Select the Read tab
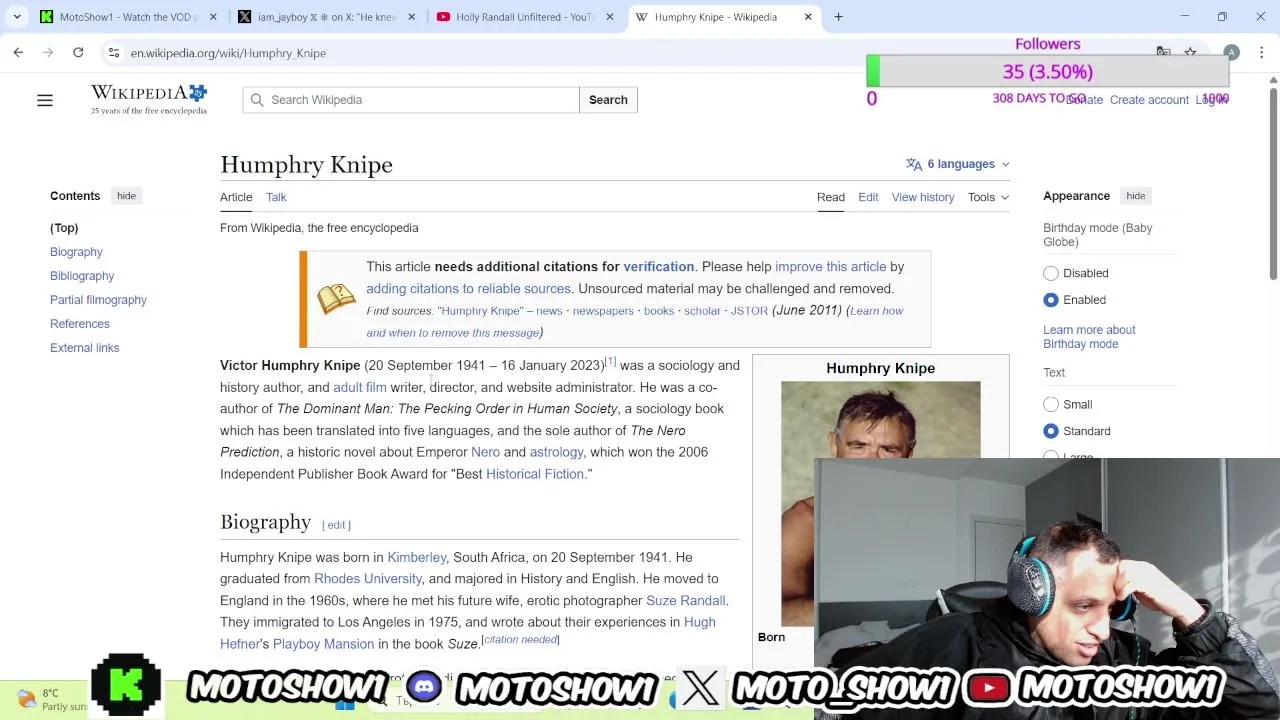The image size is (1280, 720). click(x=831, y=197)
